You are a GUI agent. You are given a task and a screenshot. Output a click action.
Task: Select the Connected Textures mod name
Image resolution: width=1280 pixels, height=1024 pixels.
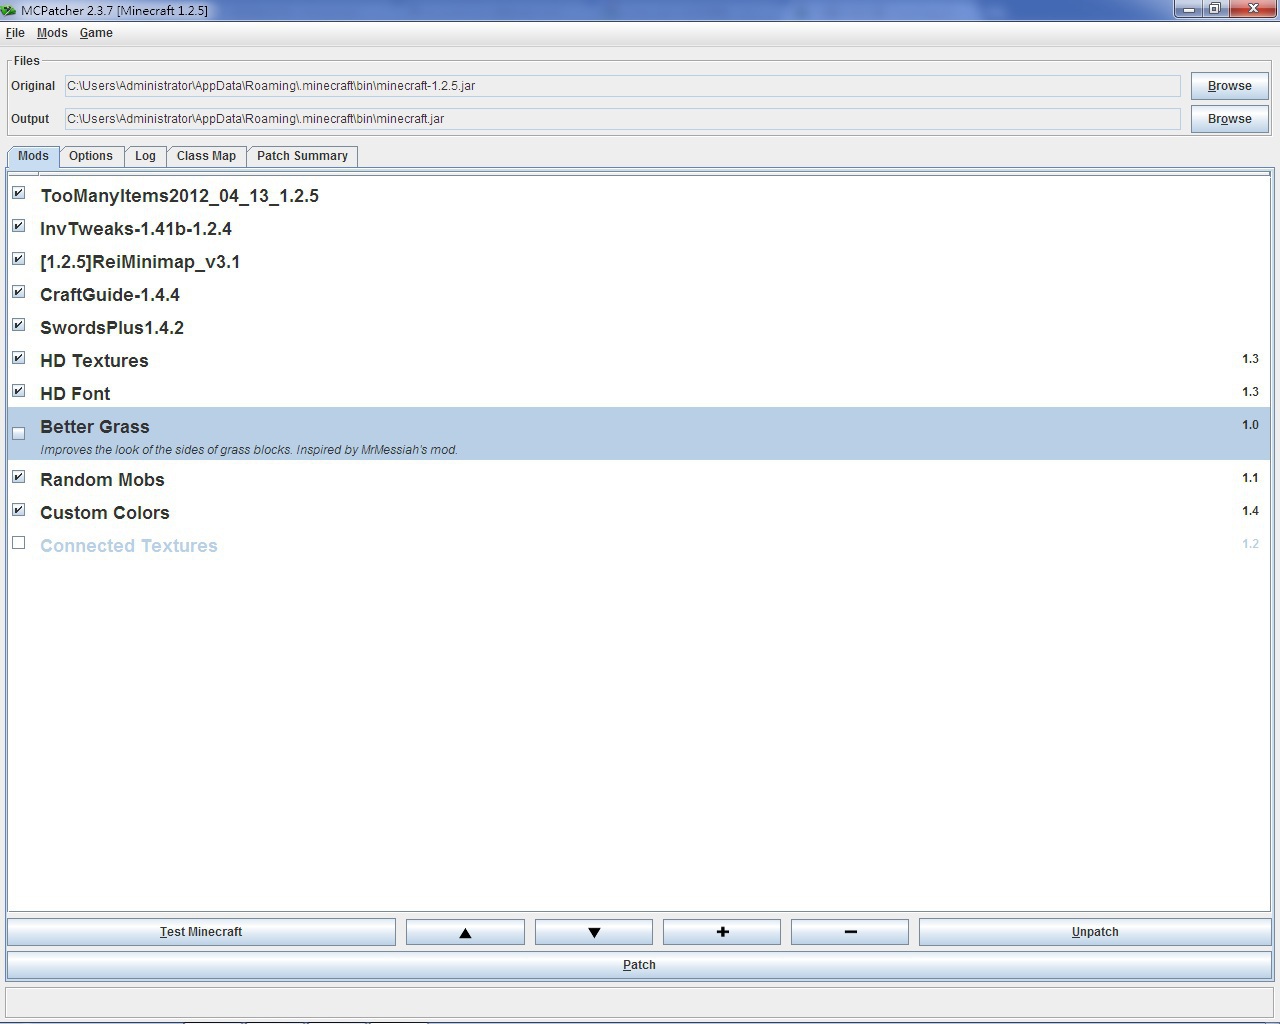pyautogui.click(x=129, y=546)
